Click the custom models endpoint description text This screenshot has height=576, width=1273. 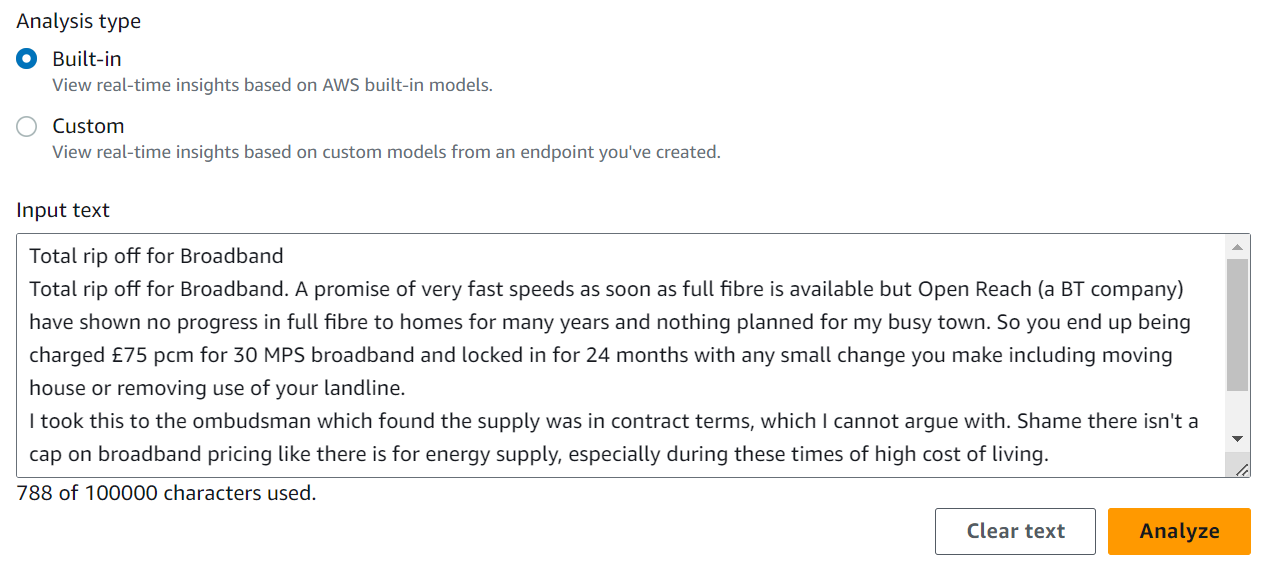click(x=386, y=152)
